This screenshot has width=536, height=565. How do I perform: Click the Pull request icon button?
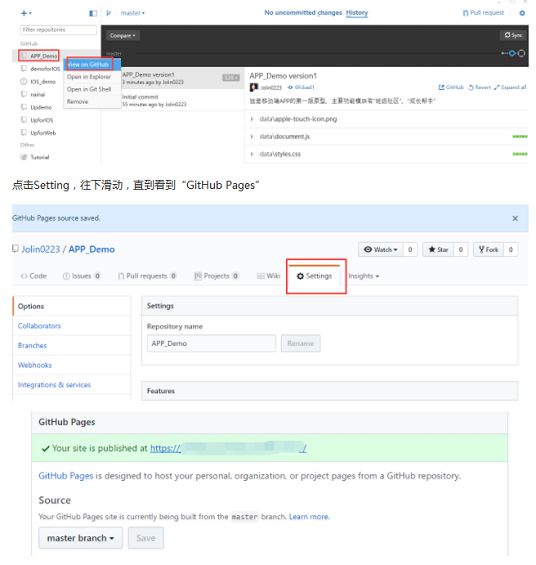coord(483,13)
